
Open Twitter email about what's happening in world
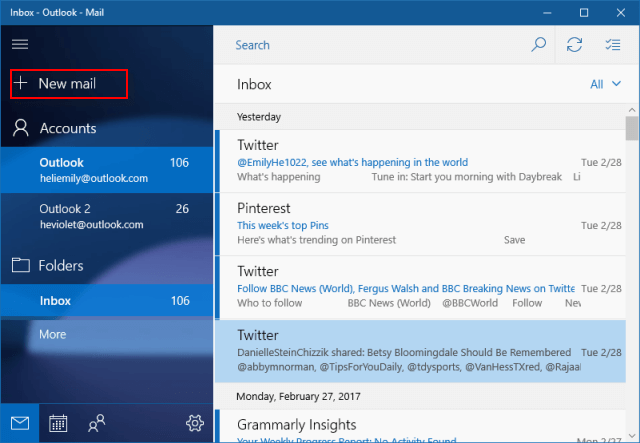[x=420, y=161]
